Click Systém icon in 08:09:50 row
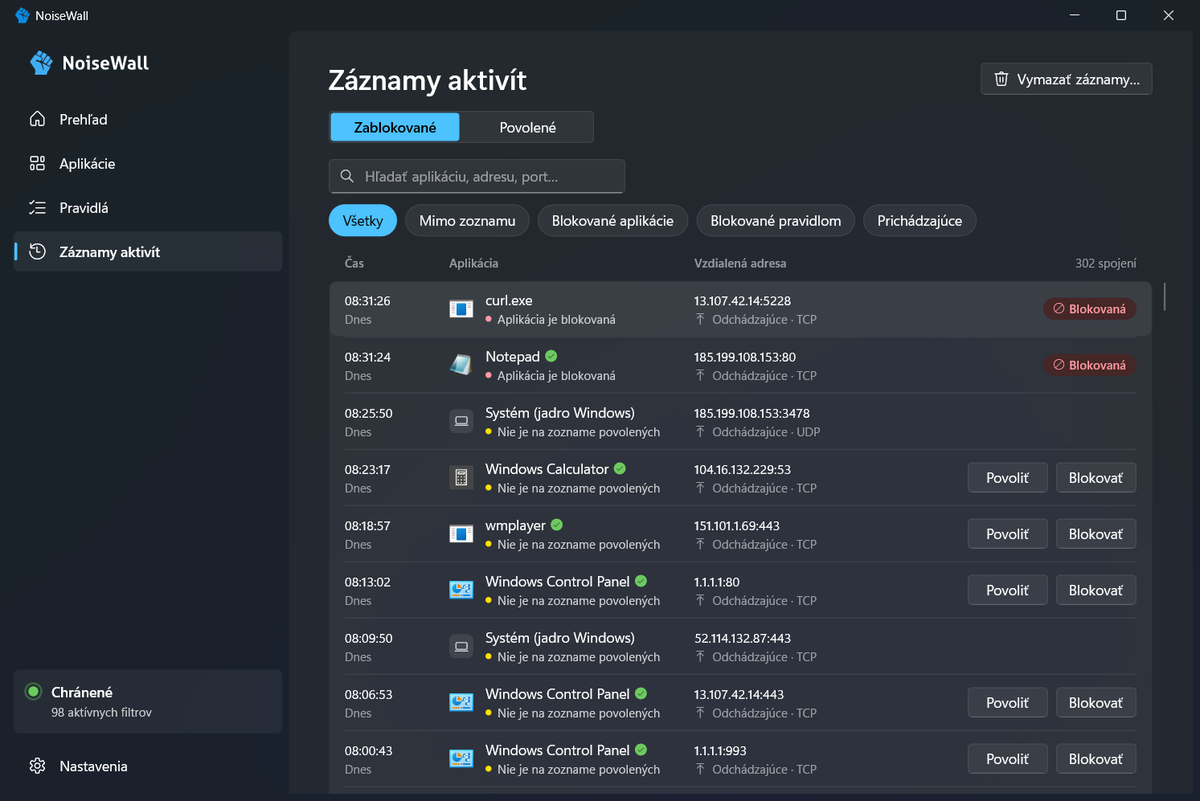Screen dimensions: 1200x801 click(x=461, y=646)
